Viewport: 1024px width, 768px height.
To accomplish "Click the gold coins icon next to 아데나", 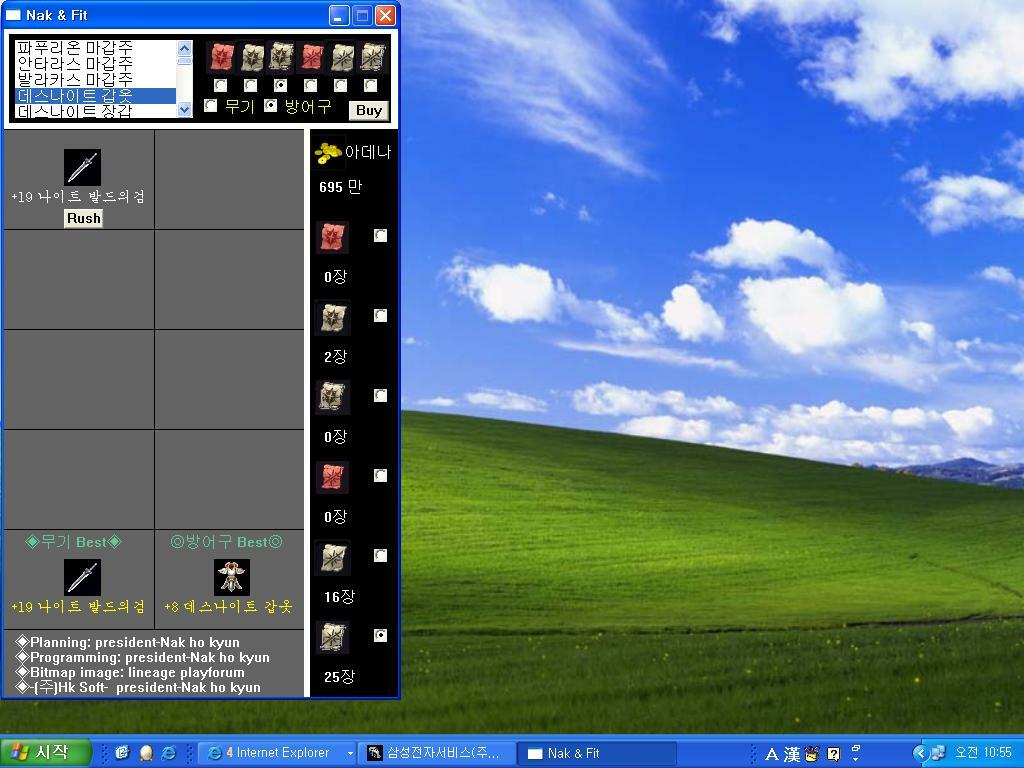I will [328, 153].
